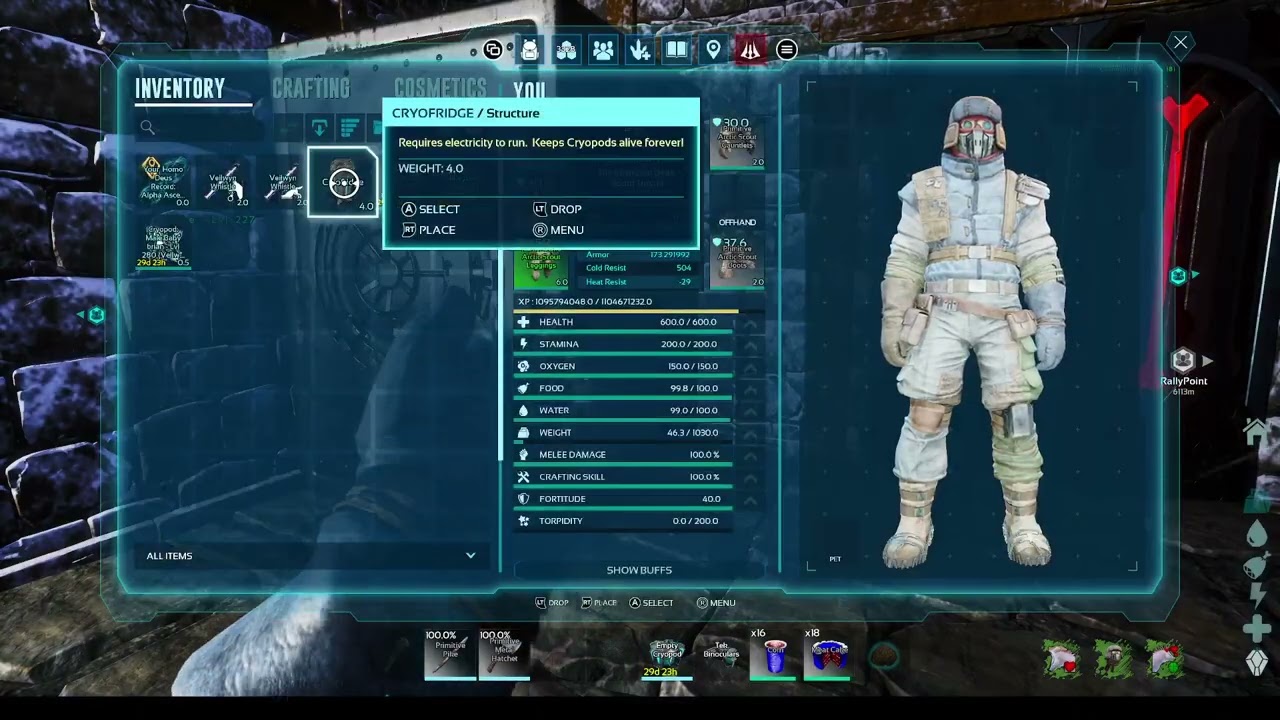Click the transfer-all down arrow icon
Viewport: 1280px width, 720px height.
319,127
